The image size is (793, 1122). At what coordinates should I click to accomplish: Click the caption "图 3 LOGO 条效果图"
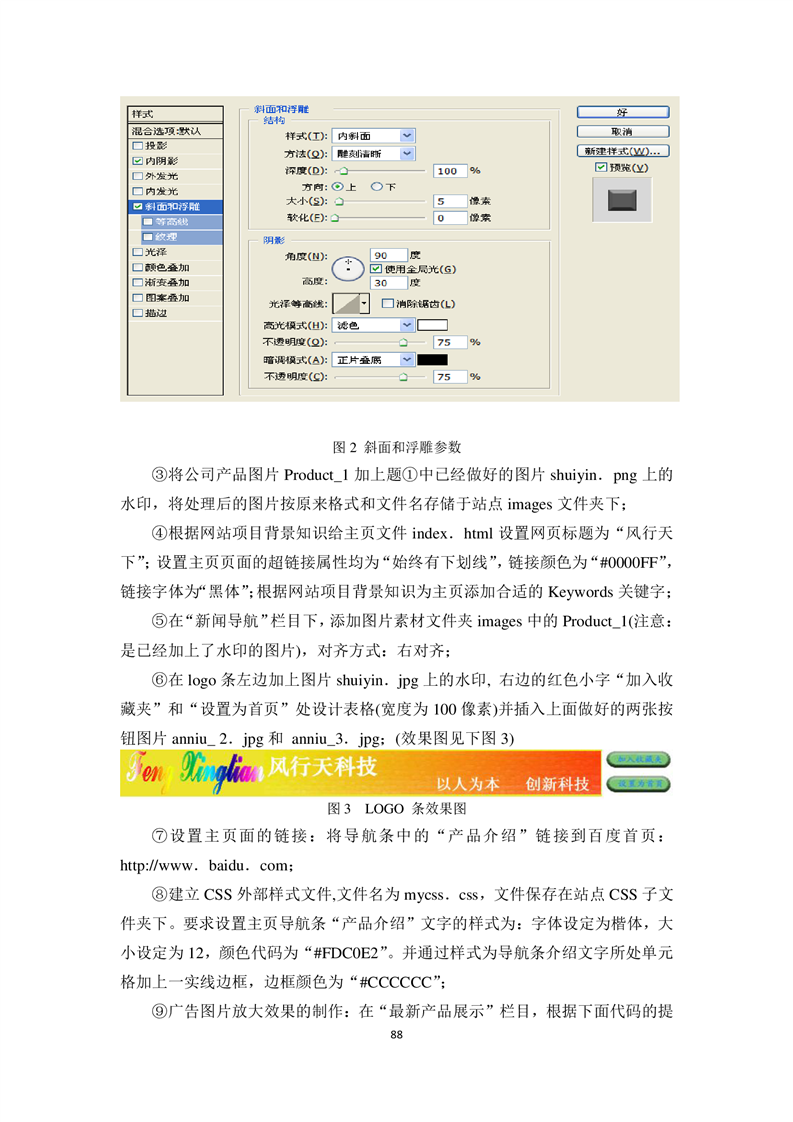click(396, 809)
